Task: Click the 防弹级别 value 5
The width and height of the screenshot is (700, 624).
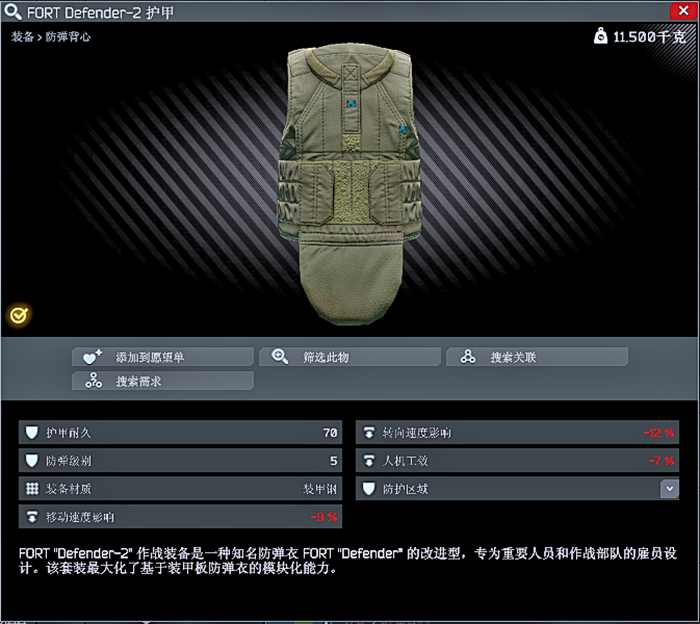Action: click(333, 461)
